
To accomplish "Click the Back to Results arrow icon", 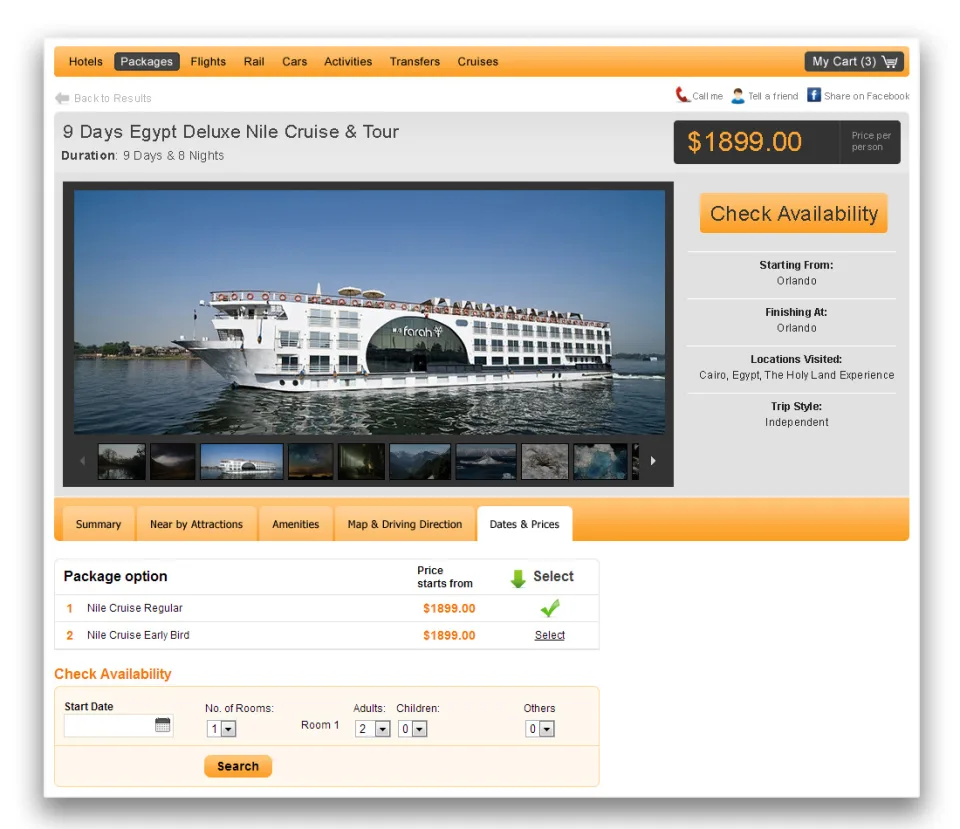I will click(62, 98).
